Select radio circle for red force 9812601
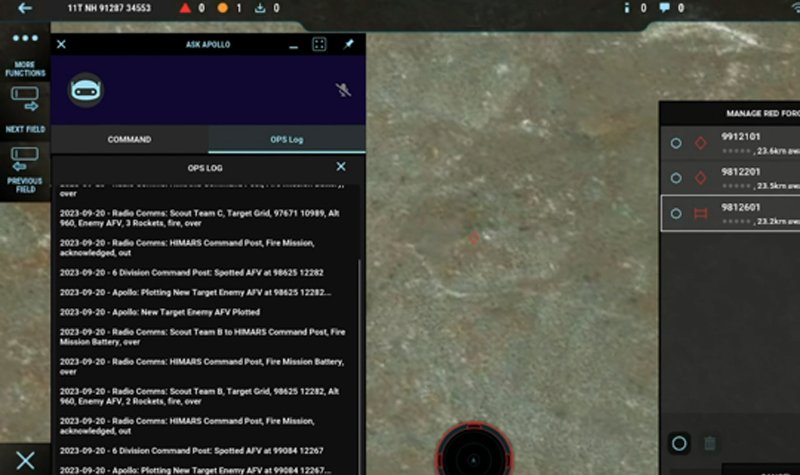The height and width of the screenshot is (475, 800). point(676,214)
